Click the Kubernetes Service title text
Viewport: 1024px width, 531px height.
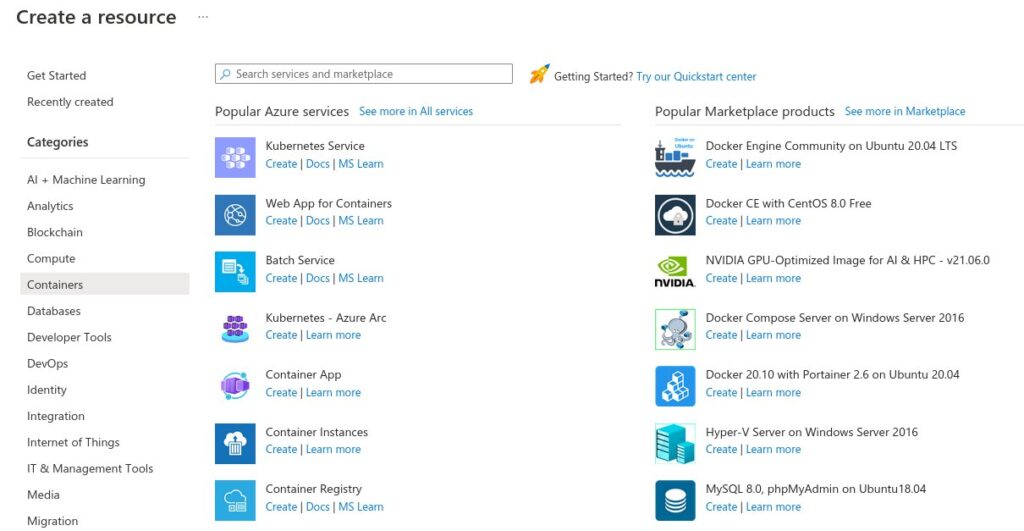(x=315, y=146)
